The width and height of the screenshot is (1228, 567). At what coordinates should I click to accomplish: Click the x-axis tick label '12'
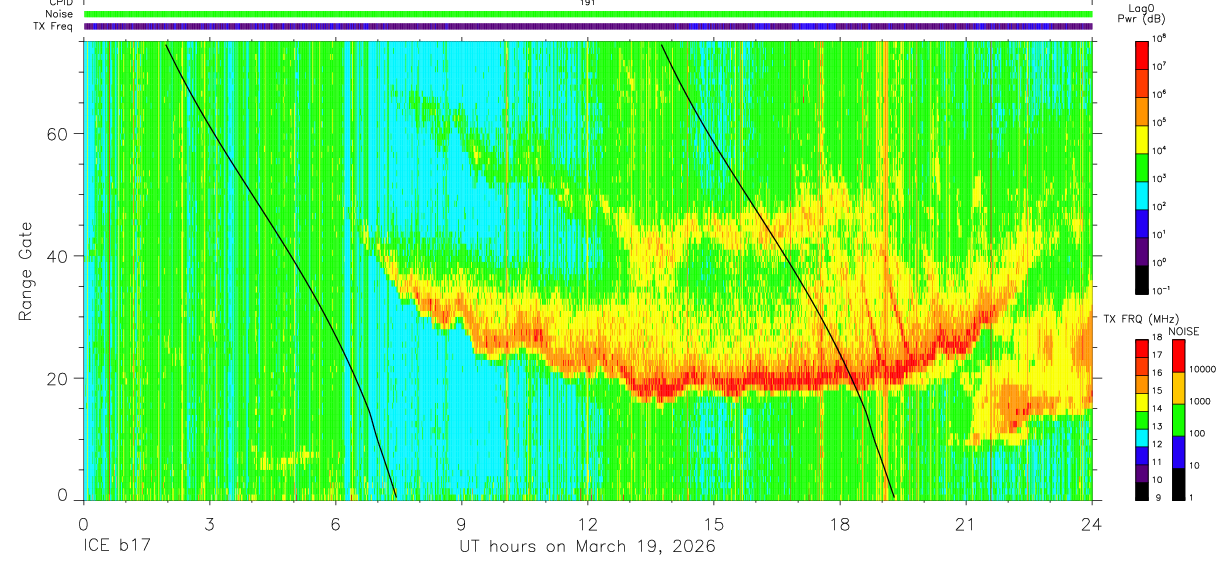[x=588, y=523]
